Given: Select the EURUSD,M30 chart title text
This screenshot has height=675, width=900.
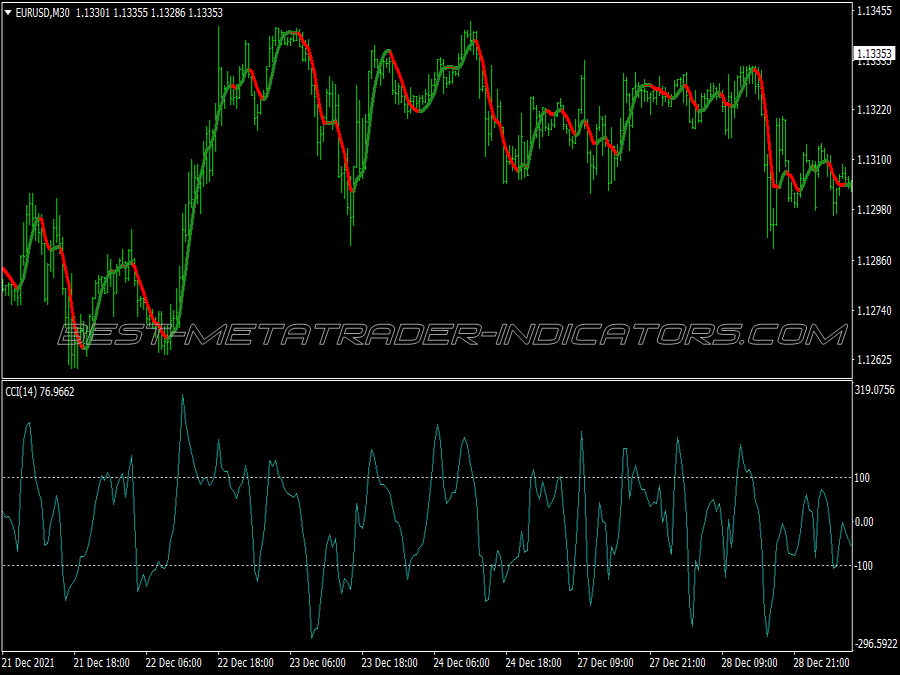Looking at the screenshot, I should [x=42, y=13].
